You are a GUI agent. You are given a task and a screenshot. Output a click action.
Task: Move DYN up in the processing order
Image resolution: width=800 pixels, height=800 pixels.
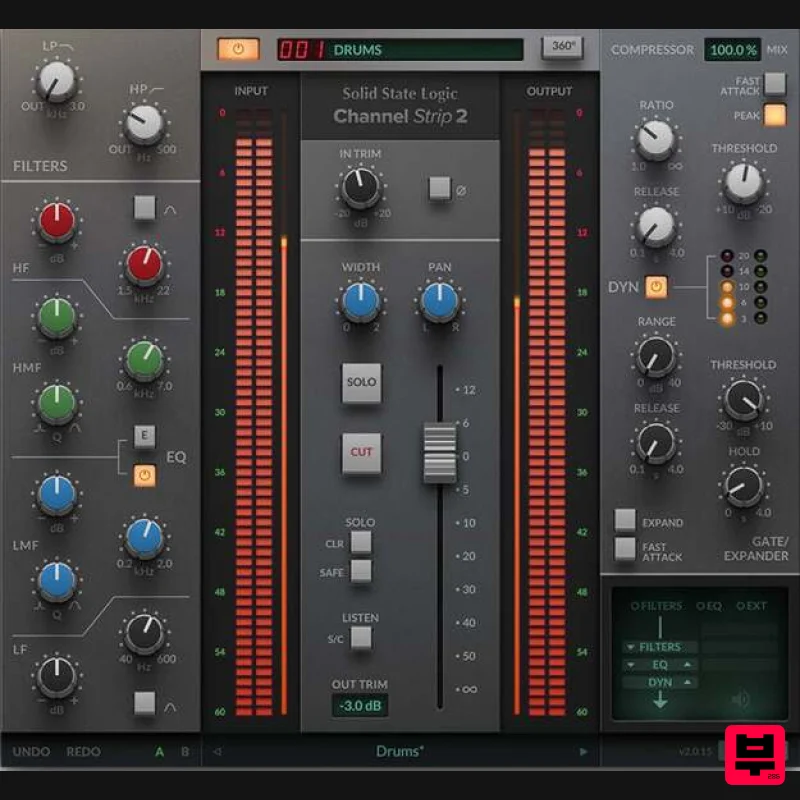tap(687, 682)
